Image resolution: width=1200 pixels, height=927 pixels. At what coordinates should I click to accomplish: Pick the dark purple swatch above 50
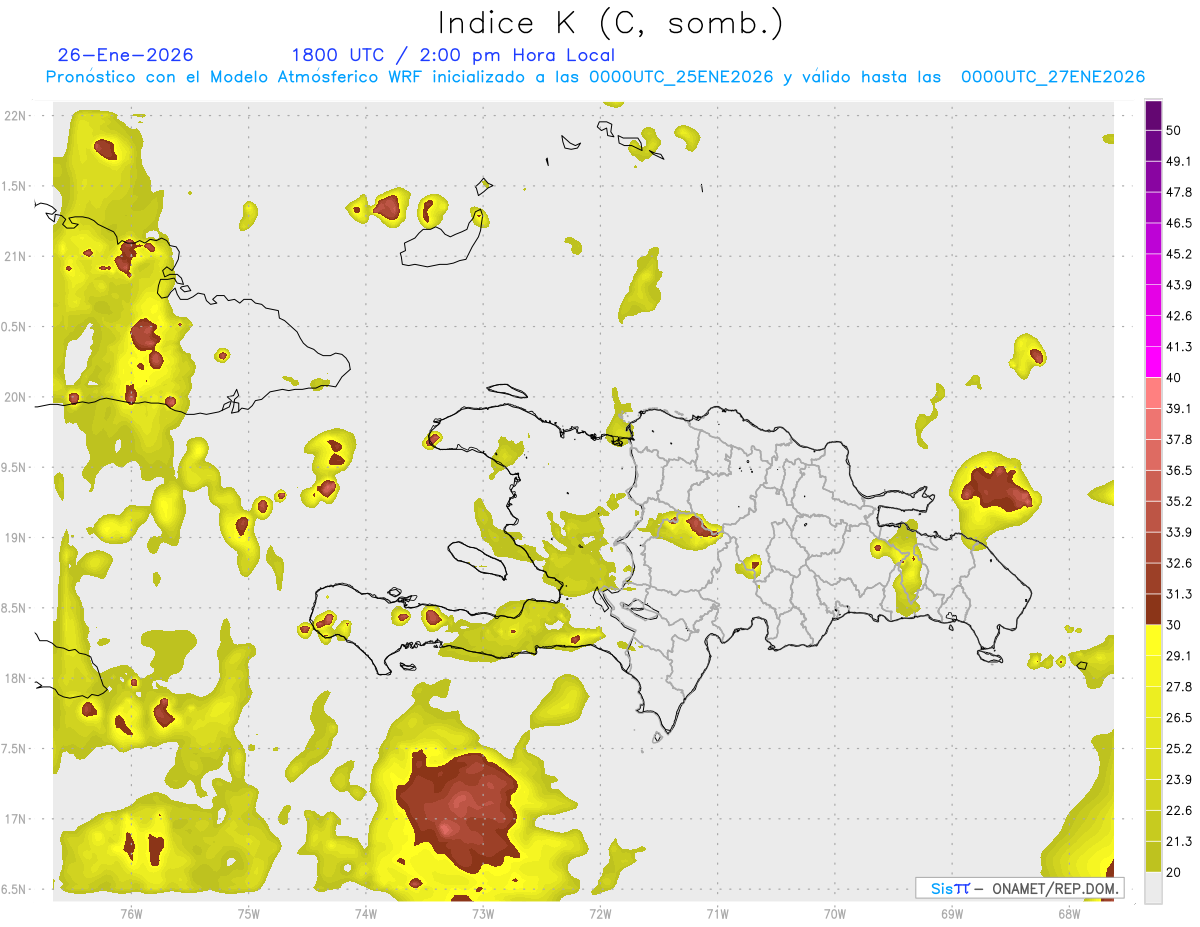coord(1153,115)
